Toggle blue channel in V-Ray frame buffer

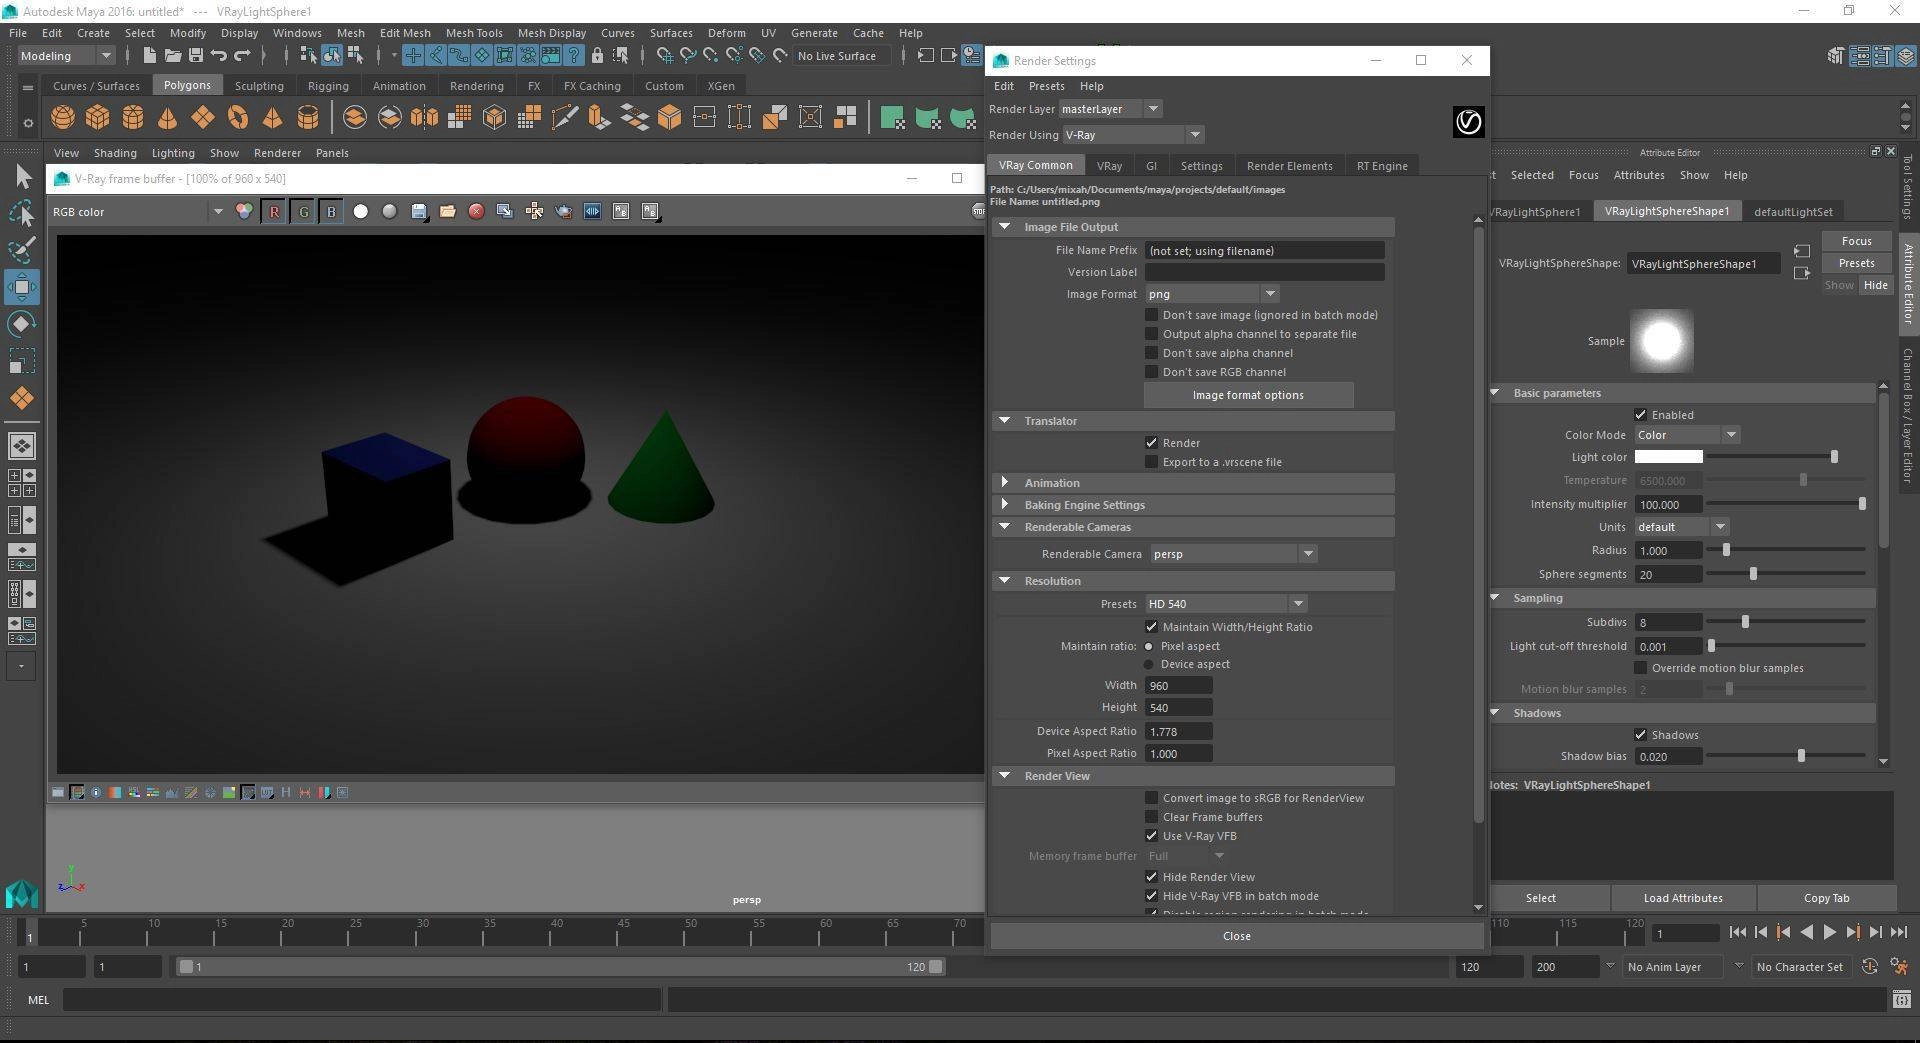331,212
